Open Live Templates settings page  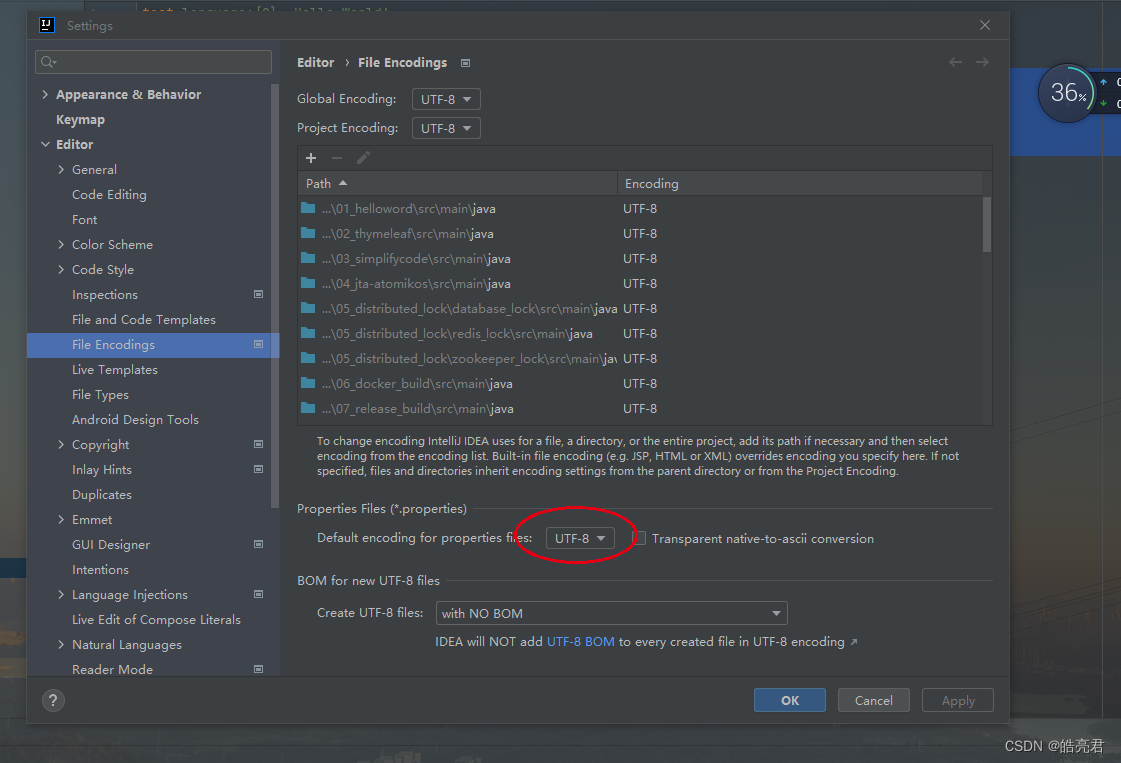[114, 370]
